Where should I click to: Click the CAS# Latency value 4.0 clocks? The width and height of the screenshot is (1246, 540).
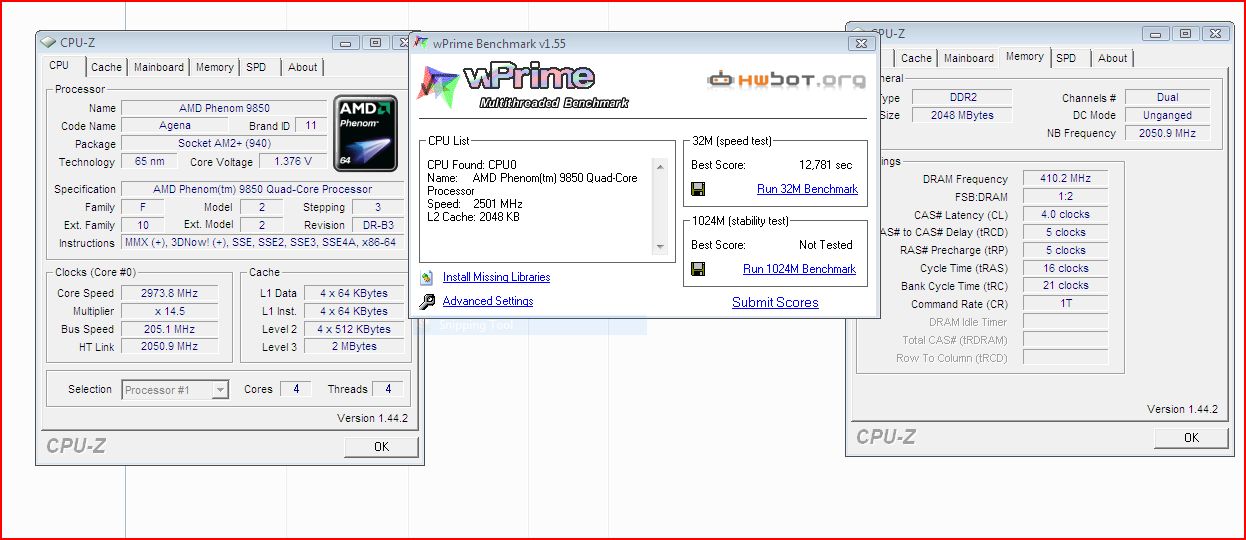click(x=1066, y=215)
